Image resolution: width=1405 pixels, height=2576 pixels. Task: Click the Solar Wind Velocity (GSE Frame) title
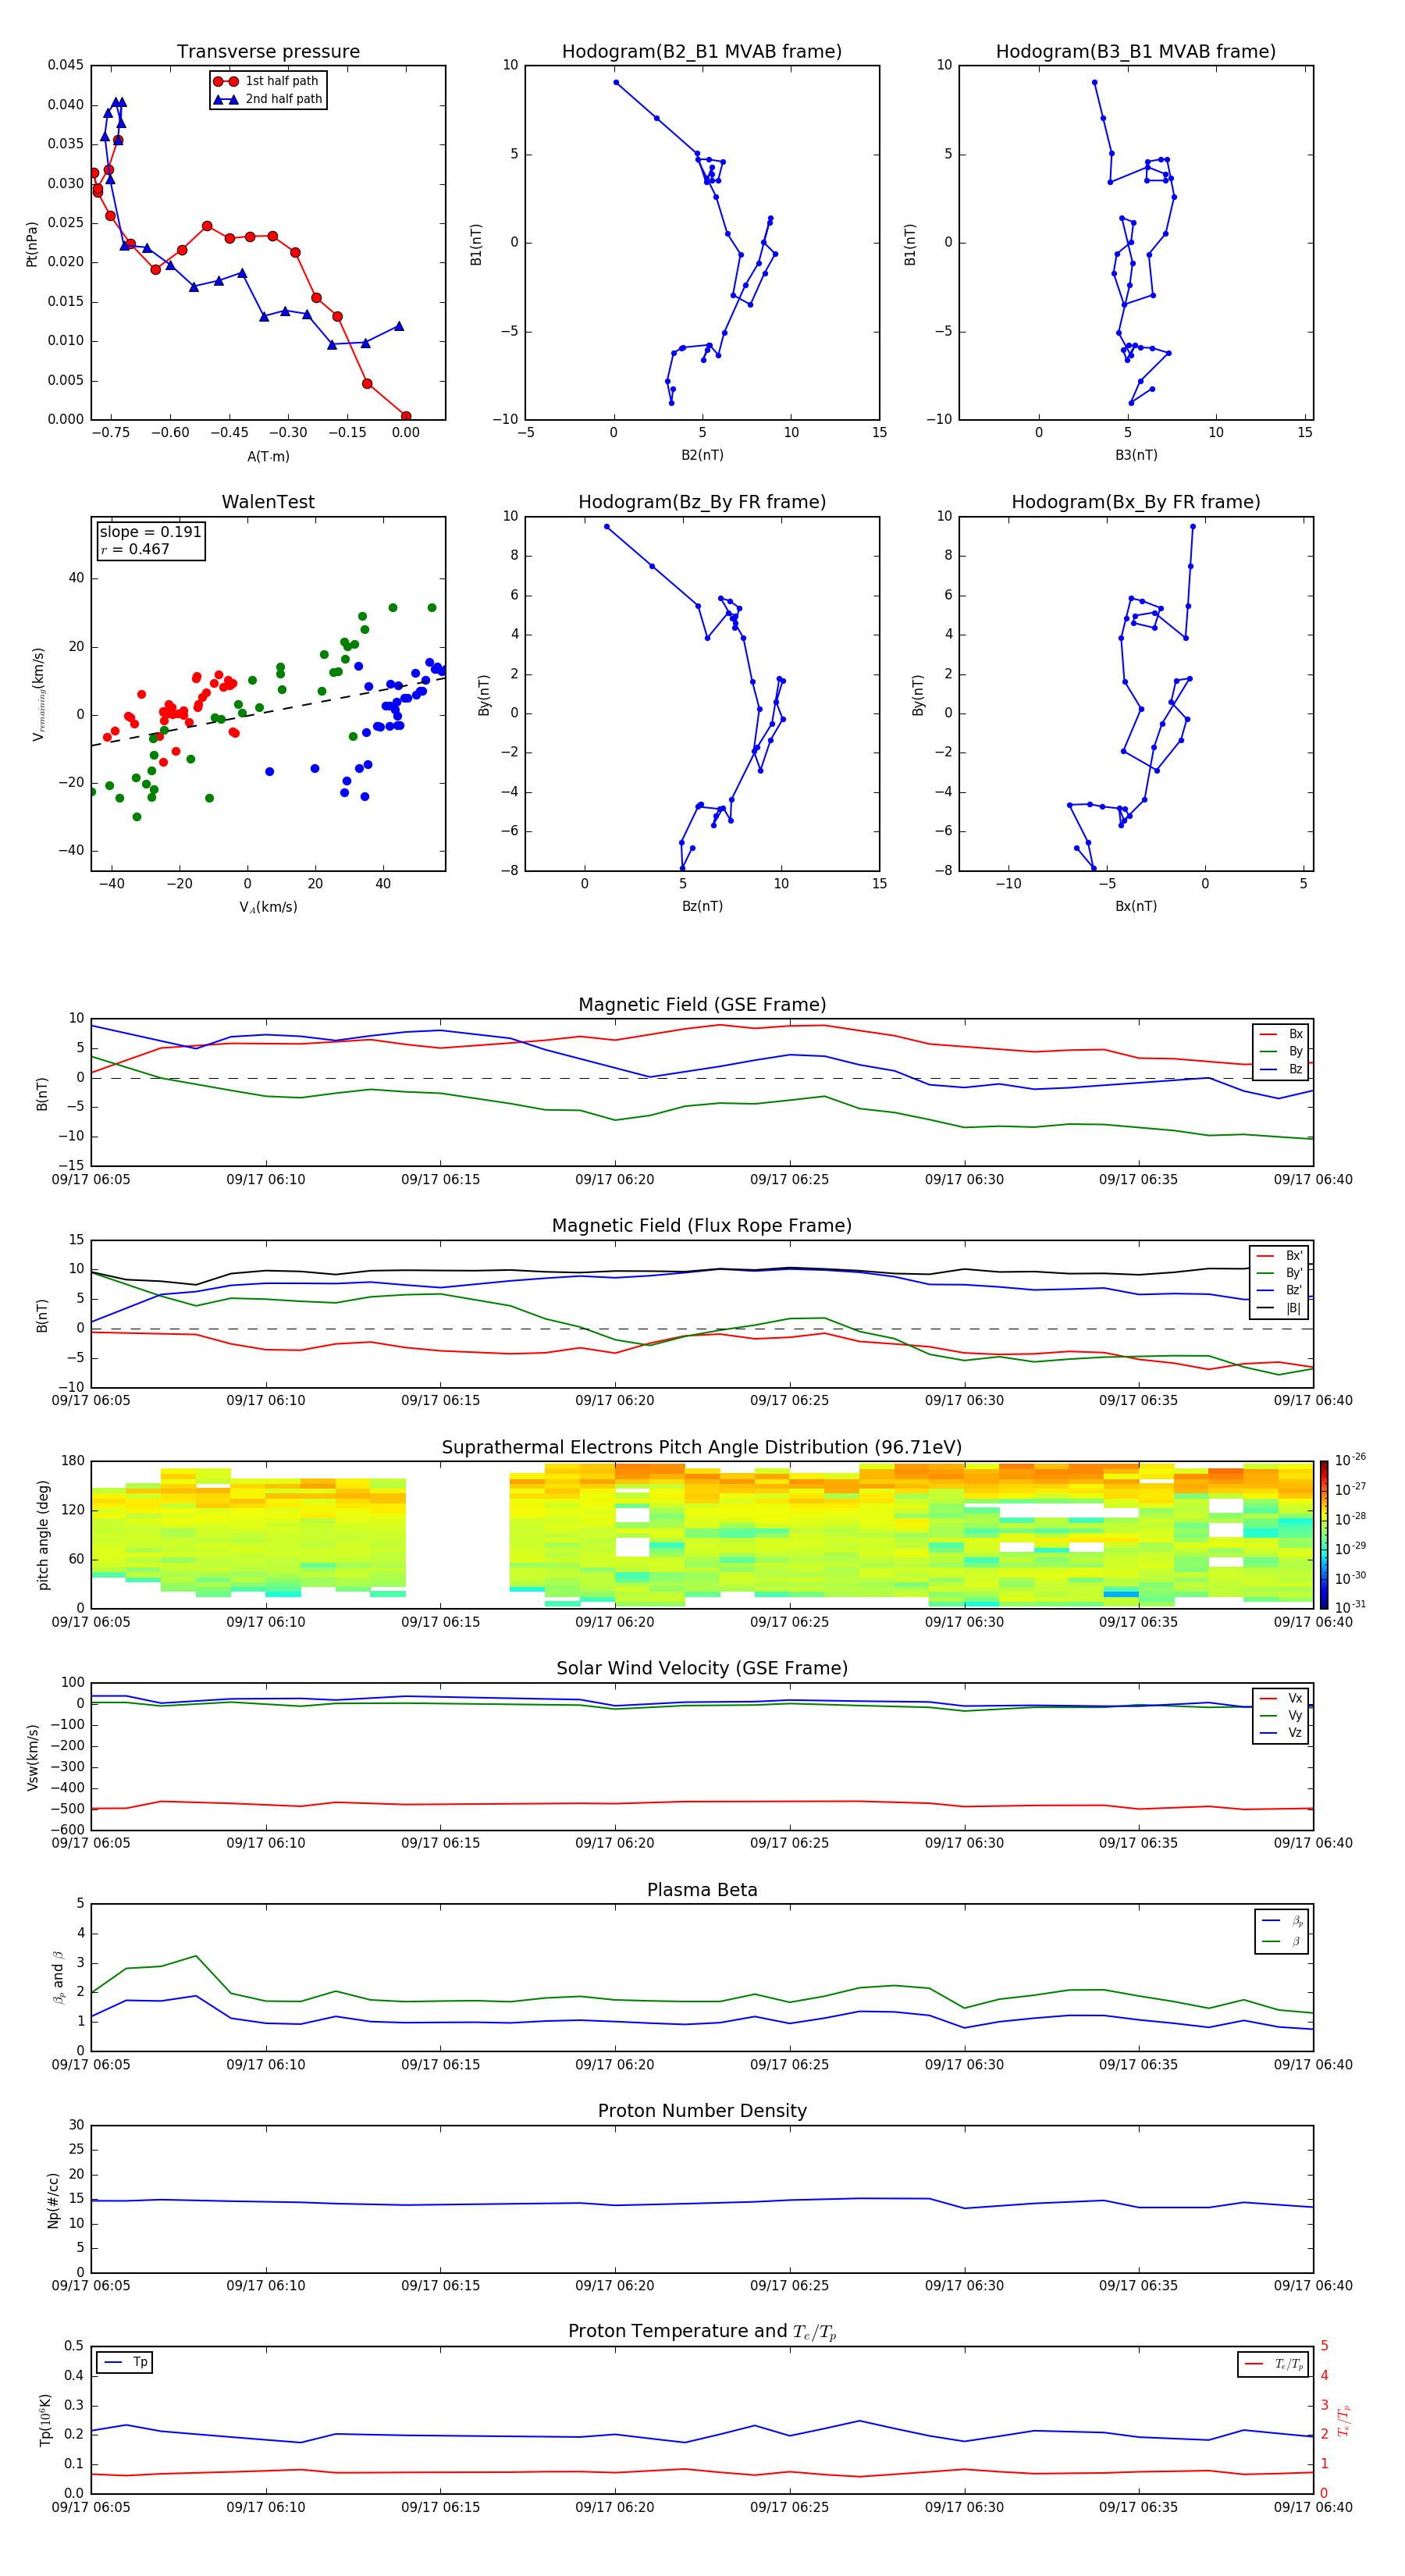tap(702, 1669)
